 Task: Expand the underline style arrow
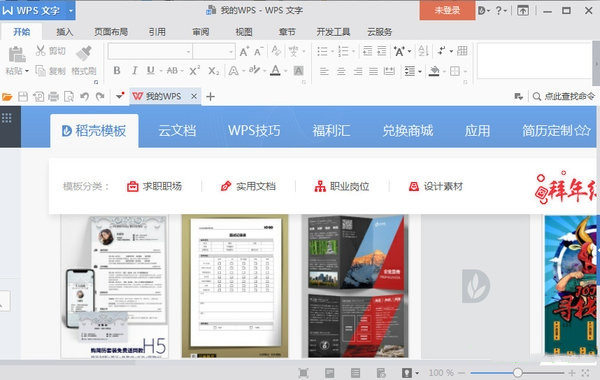161,71
